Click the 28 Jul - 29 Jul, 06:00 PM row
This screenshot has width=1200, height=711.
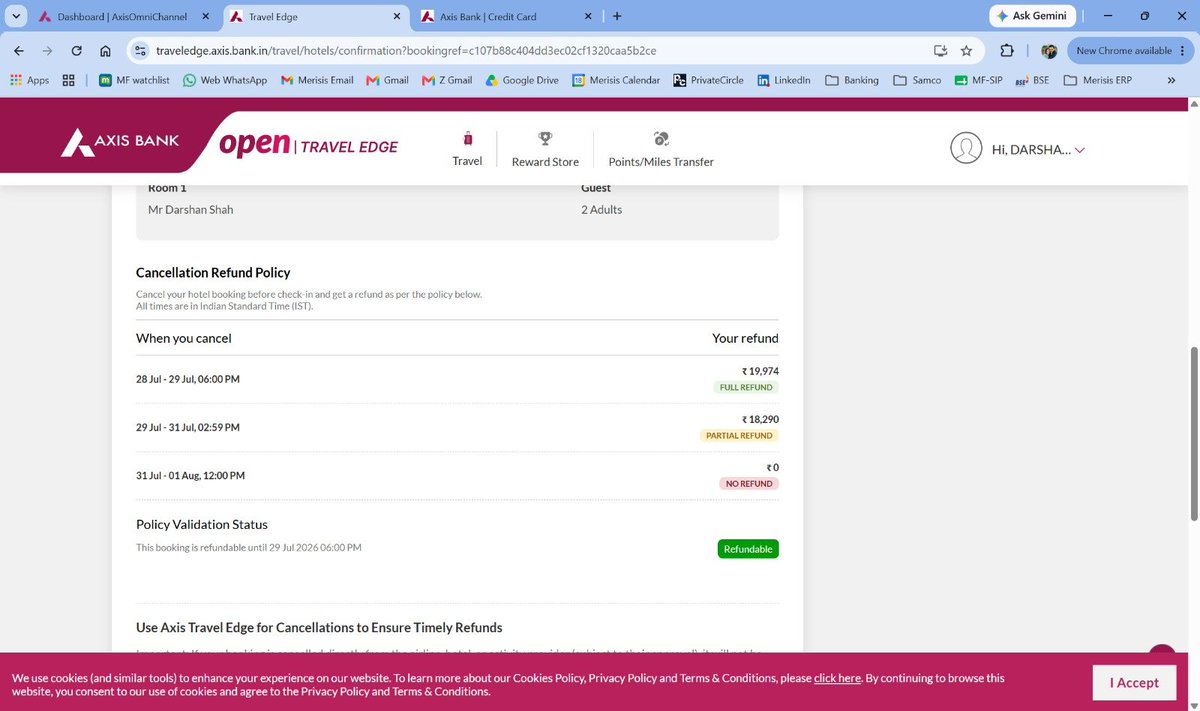click(x=457, y=379)
